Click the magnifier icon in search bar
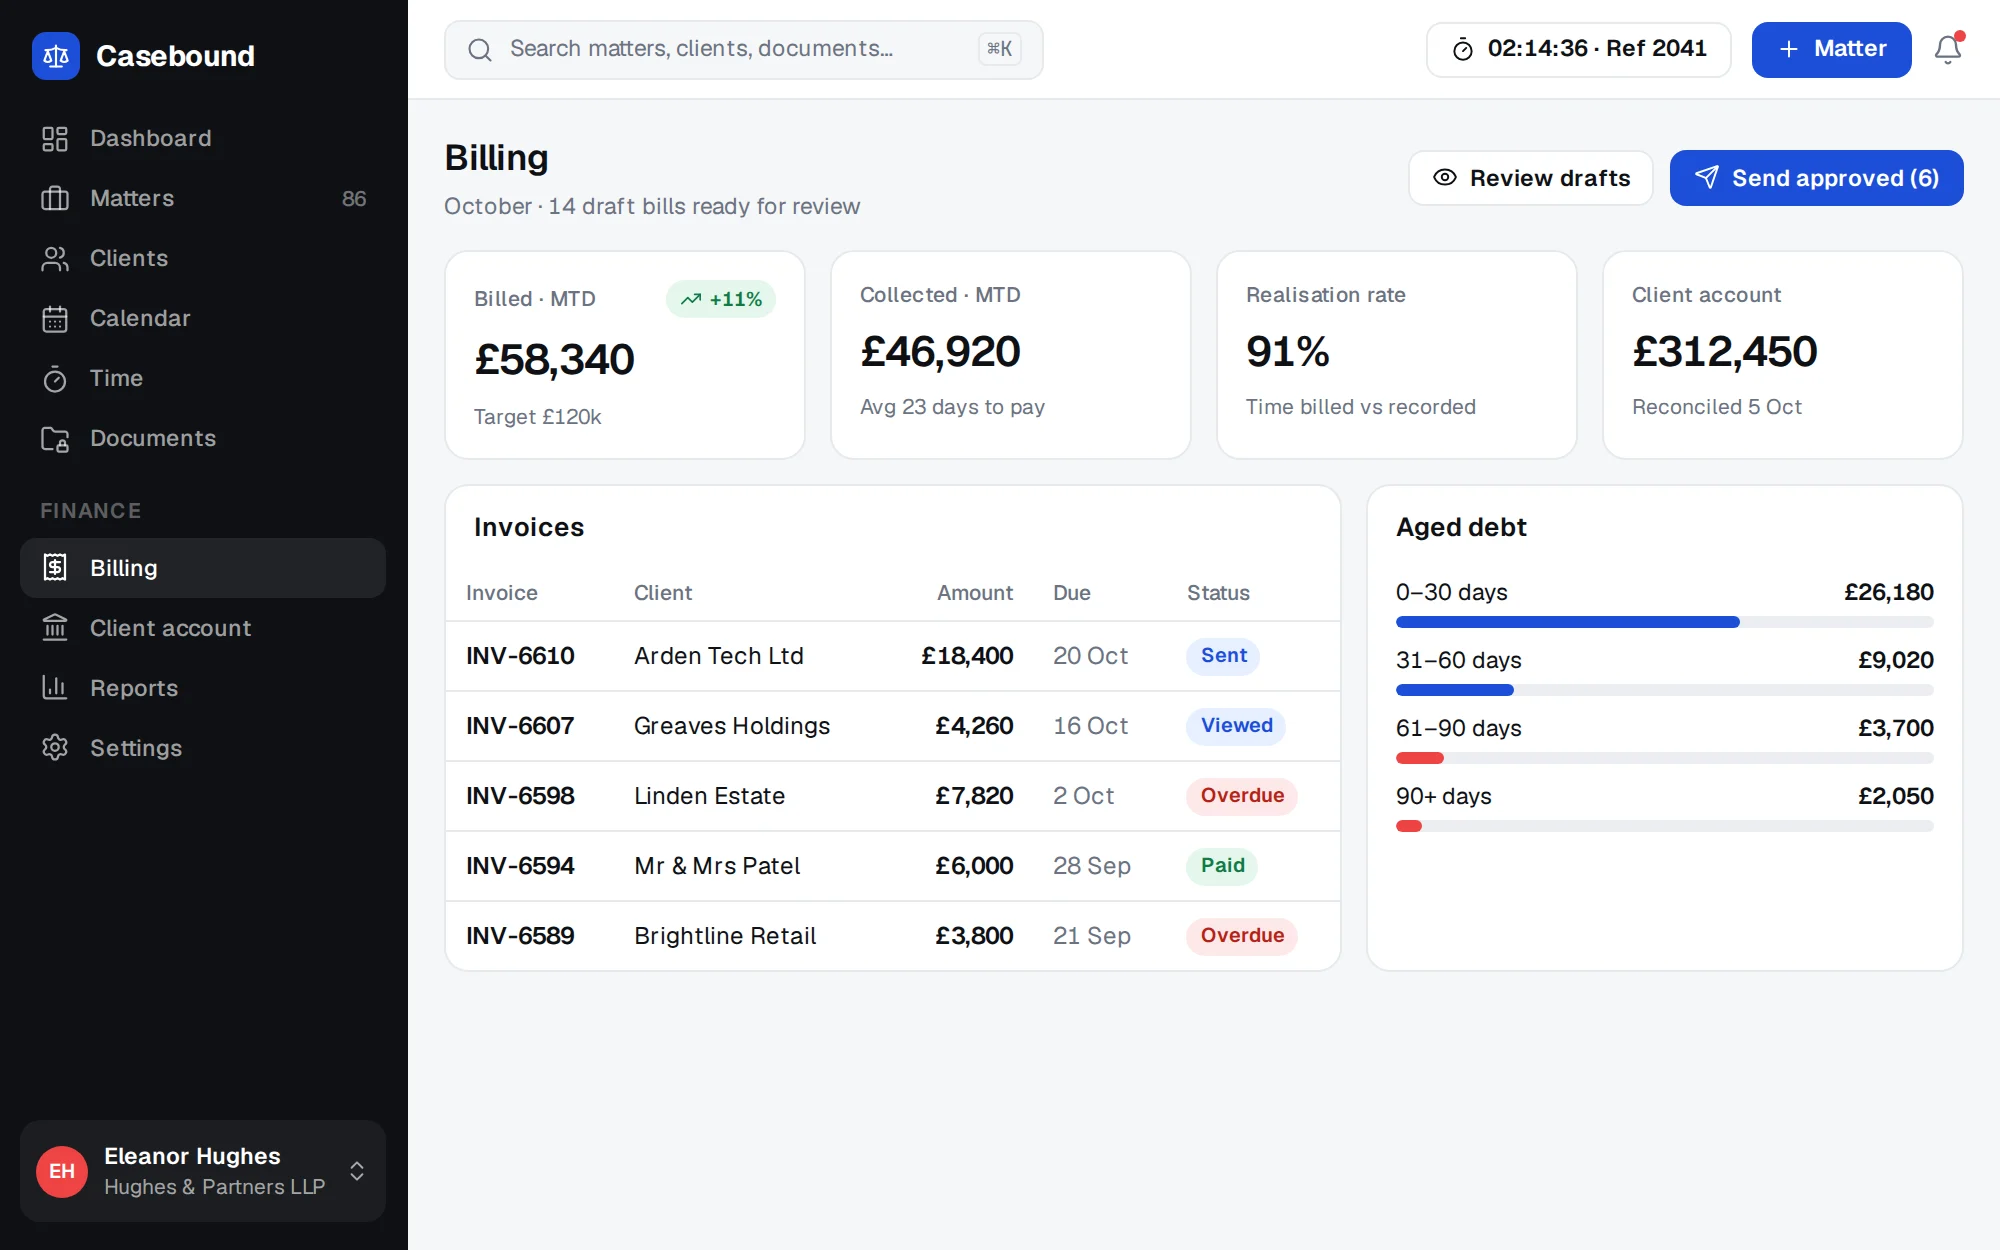 [480, 50]
